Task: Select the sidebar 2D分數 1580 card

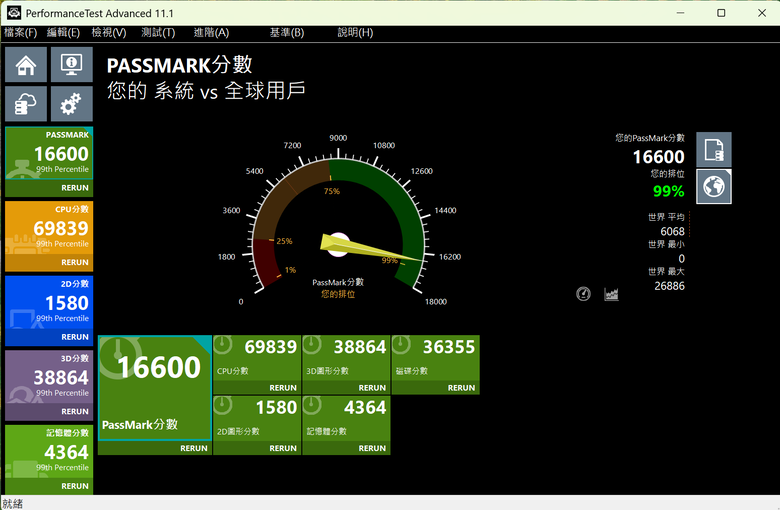Action: click(x=49, y=303)
